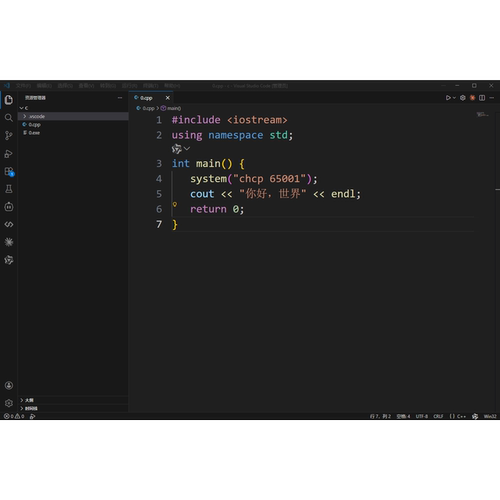Open the Source Control view
500x500 pixels.
tap(9, 136)
